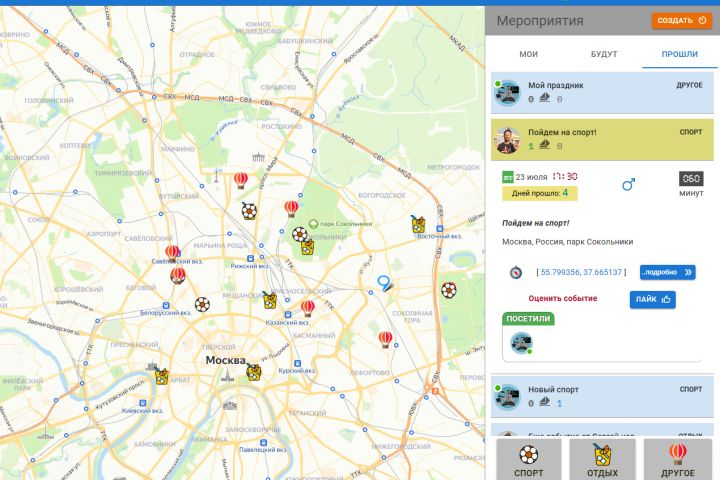Screen dimensions: 720x480
Task: Toggle the СПОРТ category filter
Action: pyautogui.click(x=529, y=460)
